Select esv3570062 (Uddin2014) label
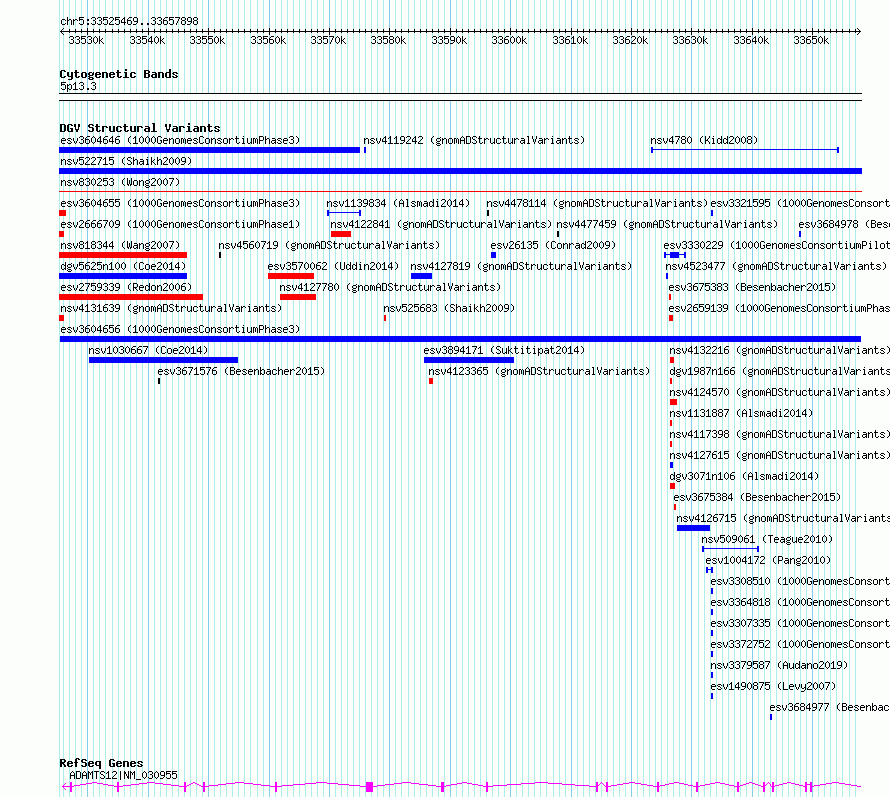 pyautogui.click(x=333, y=266)
